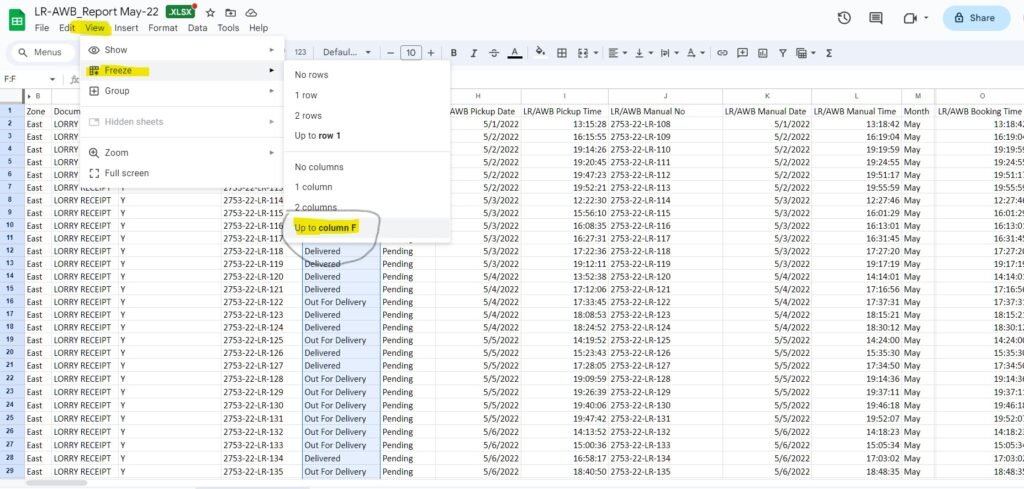Open the Data menu

(x=197, y=28)
